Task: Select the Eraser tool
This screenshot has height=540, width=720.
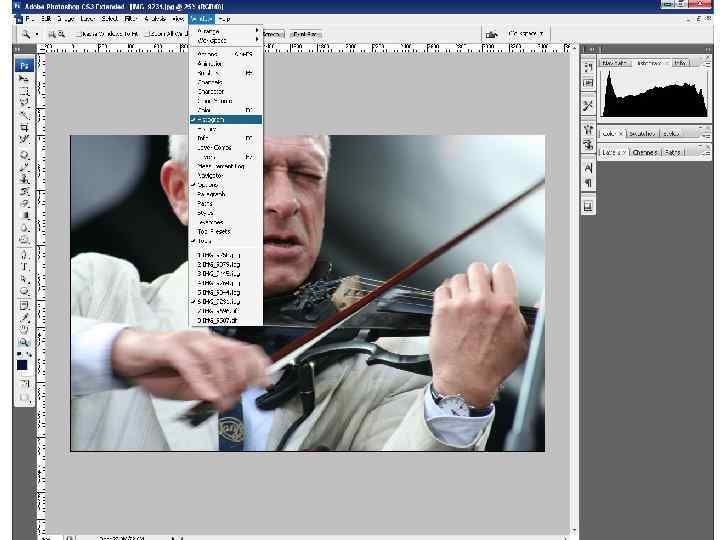Action: (24, 203)
